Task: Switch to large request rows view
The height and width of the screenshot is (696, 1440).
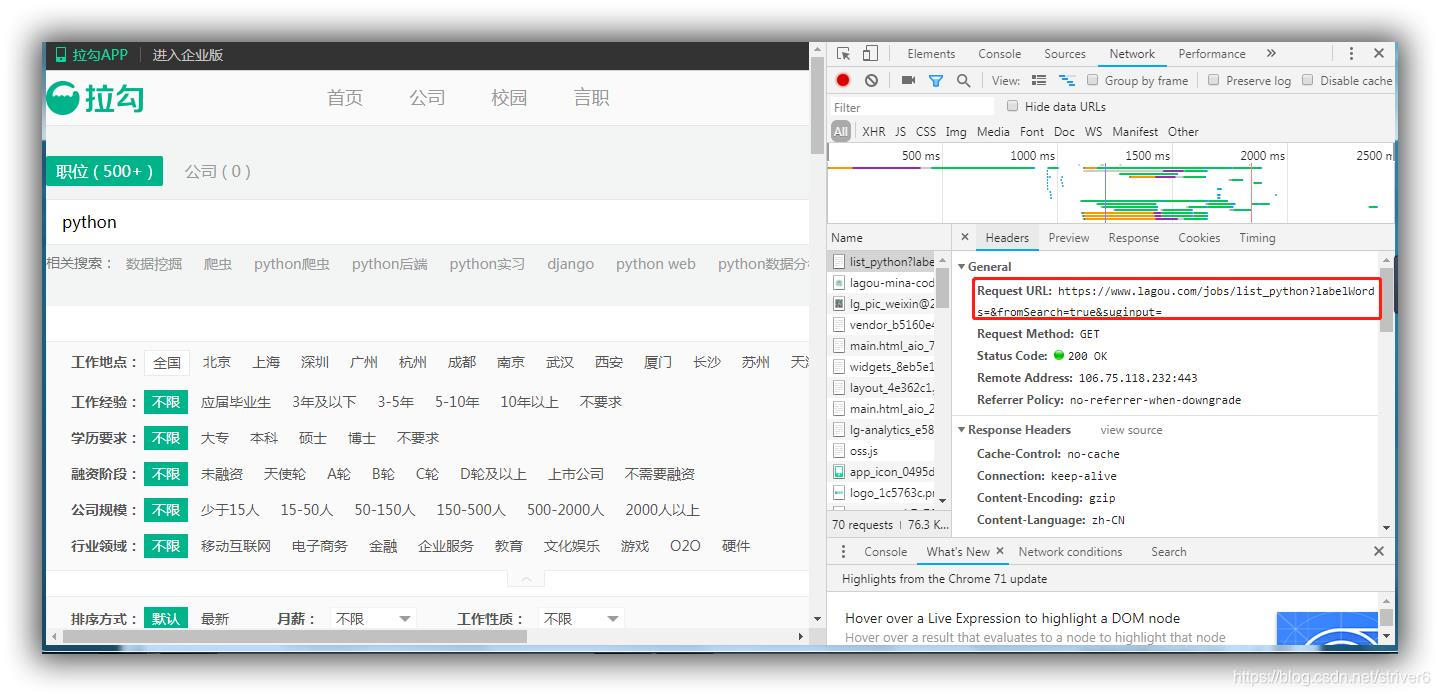Action: 1039,81
